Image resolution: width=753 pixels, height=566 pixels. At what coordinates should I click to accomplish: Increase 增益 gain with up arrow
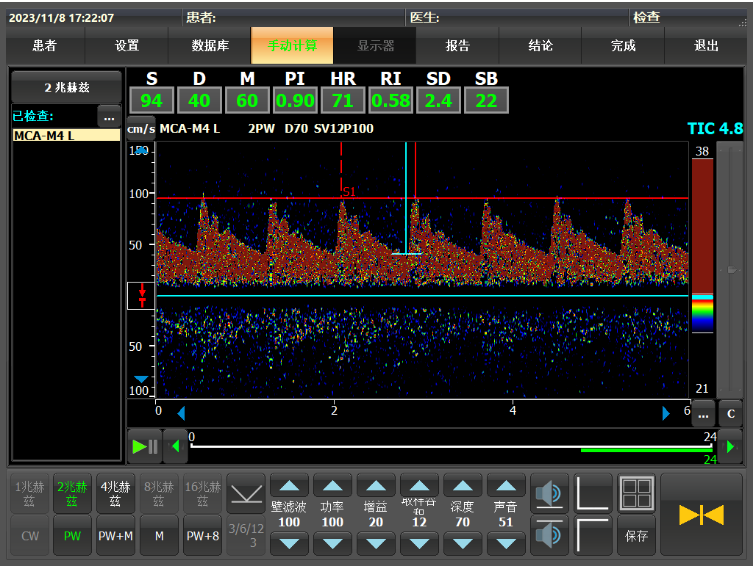click(376, 485)
